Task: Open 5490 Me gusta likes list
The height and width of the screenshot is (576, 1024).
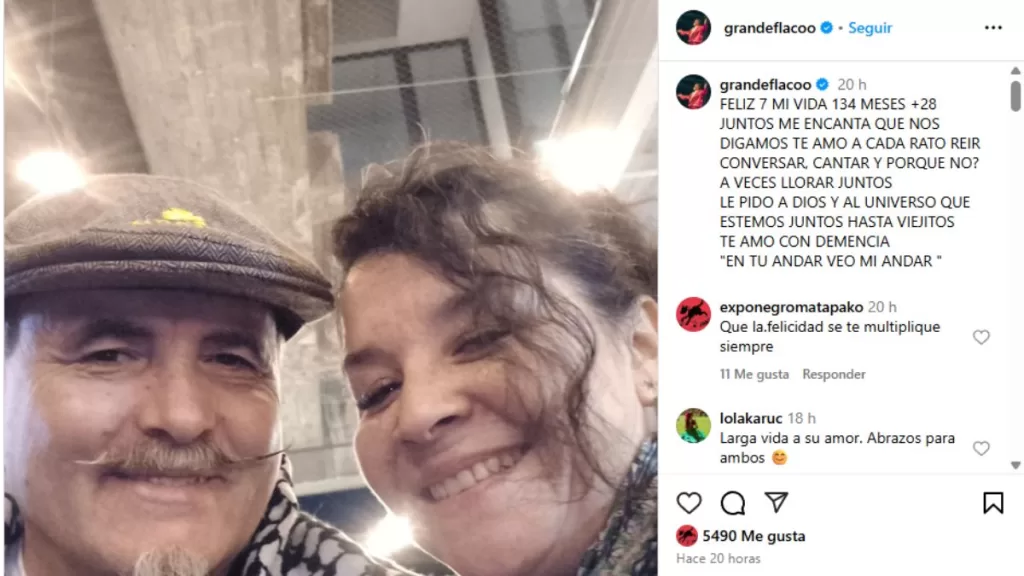Action: [754, 536]
